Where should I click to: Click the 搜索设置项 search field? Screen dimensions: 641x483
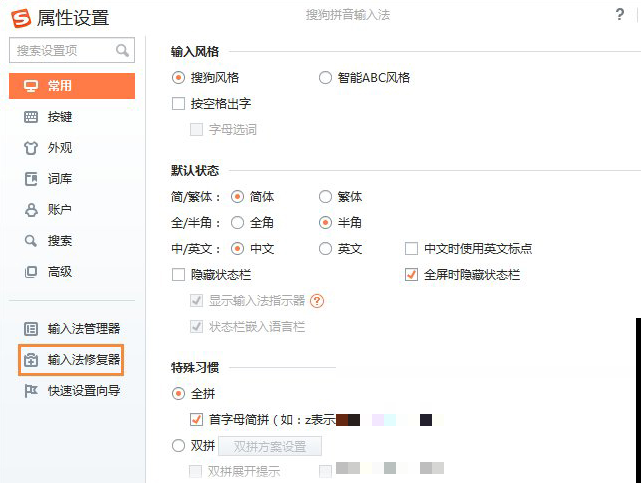click(72, 50)
